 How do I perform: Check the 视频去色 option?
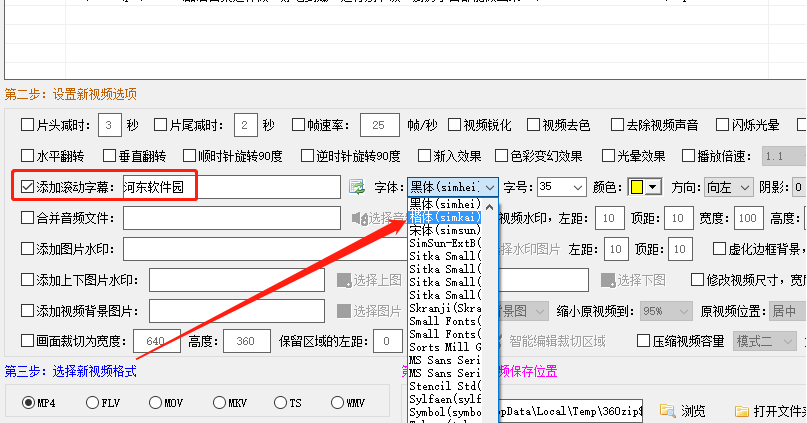[533, 125]
